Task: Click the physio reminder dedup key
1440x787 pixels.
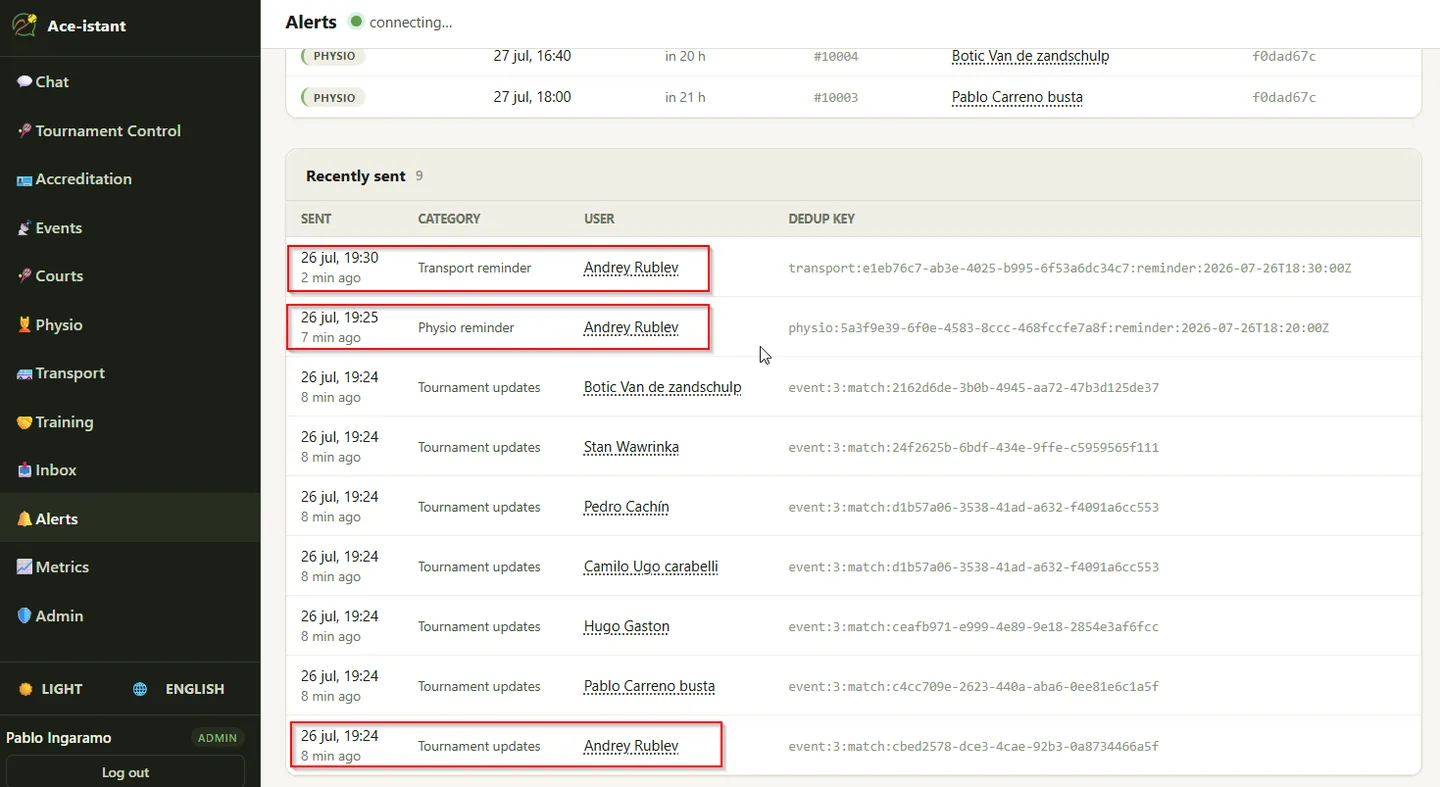Action: [1058, 328]
